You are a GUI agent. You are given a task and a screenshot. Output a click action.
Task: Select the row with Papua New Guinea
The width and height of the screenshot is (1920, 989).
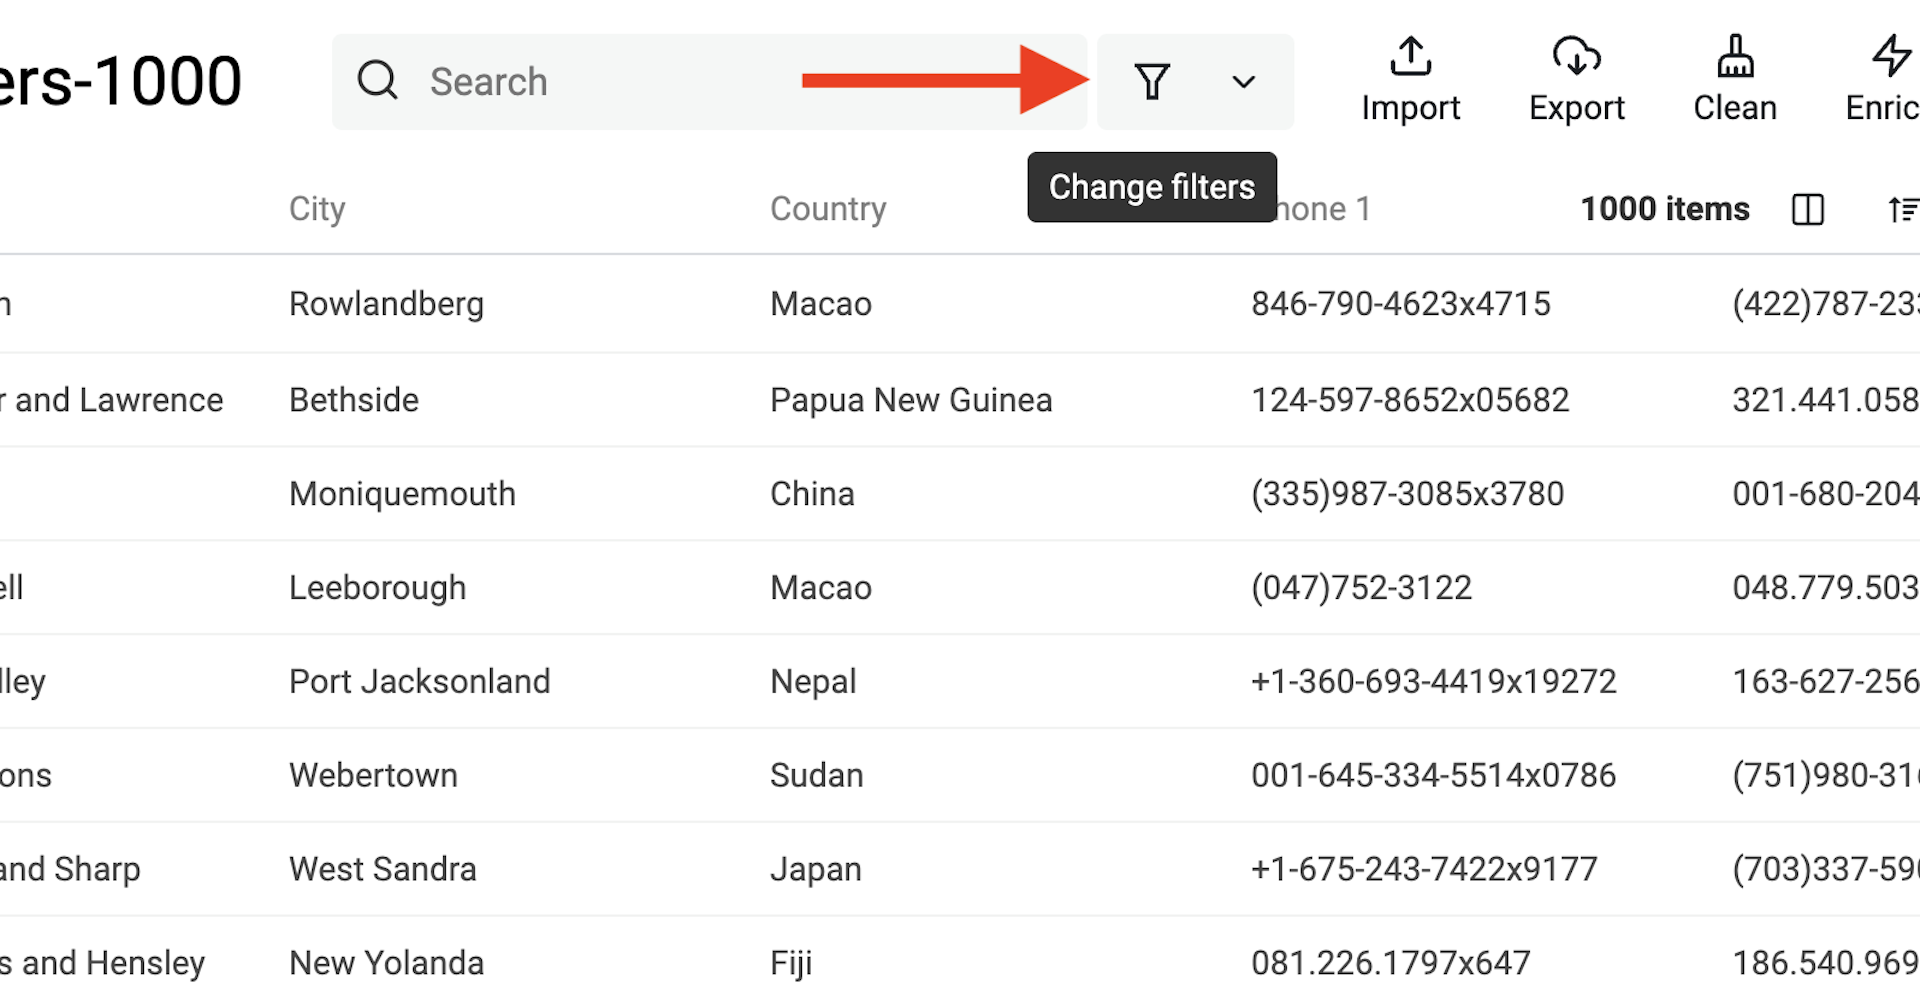910,399
